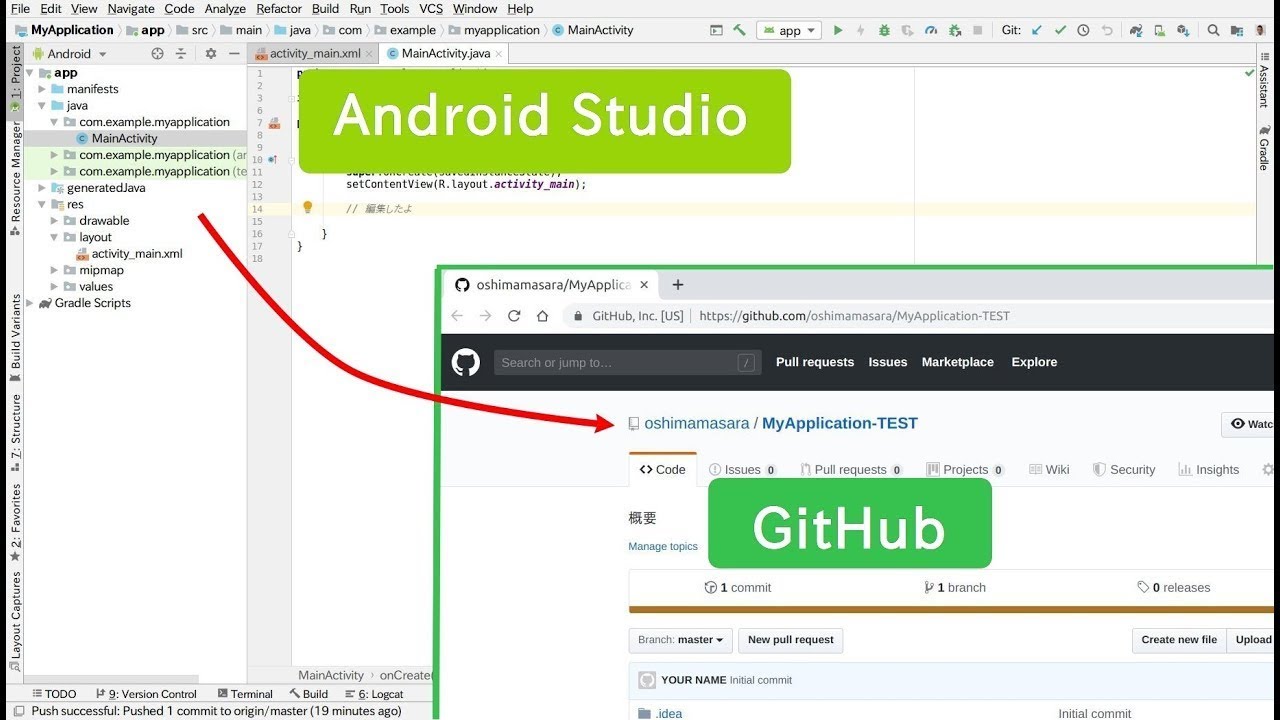Open the 6: Logcat tool window
The height and width of the screenshot is (720, 1280).
point(374,694)
